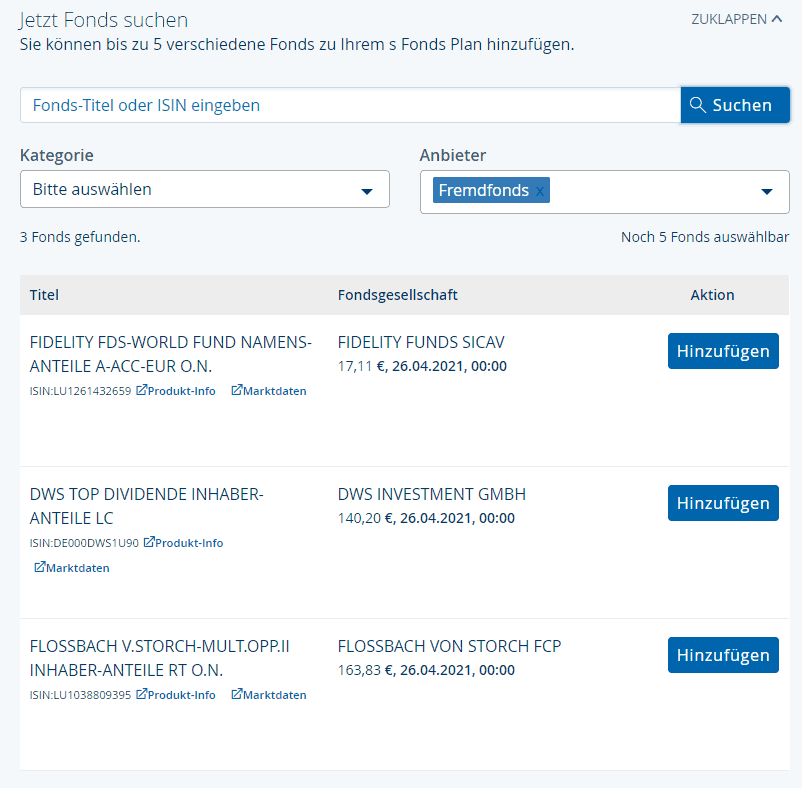Open Produkt-Info link for Flossbach fund
The image size is (802, 788).
coord(175,695)
